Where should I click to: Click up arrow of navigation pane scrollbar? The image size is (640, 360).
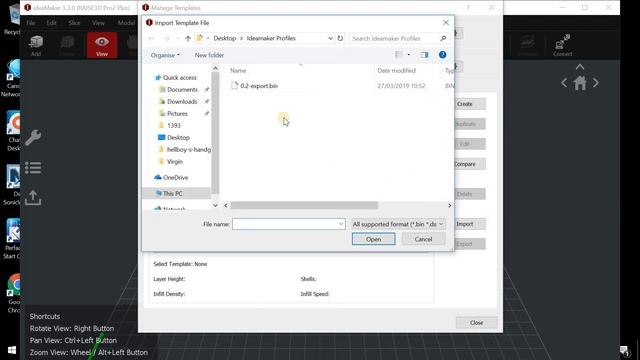(215, 69)
